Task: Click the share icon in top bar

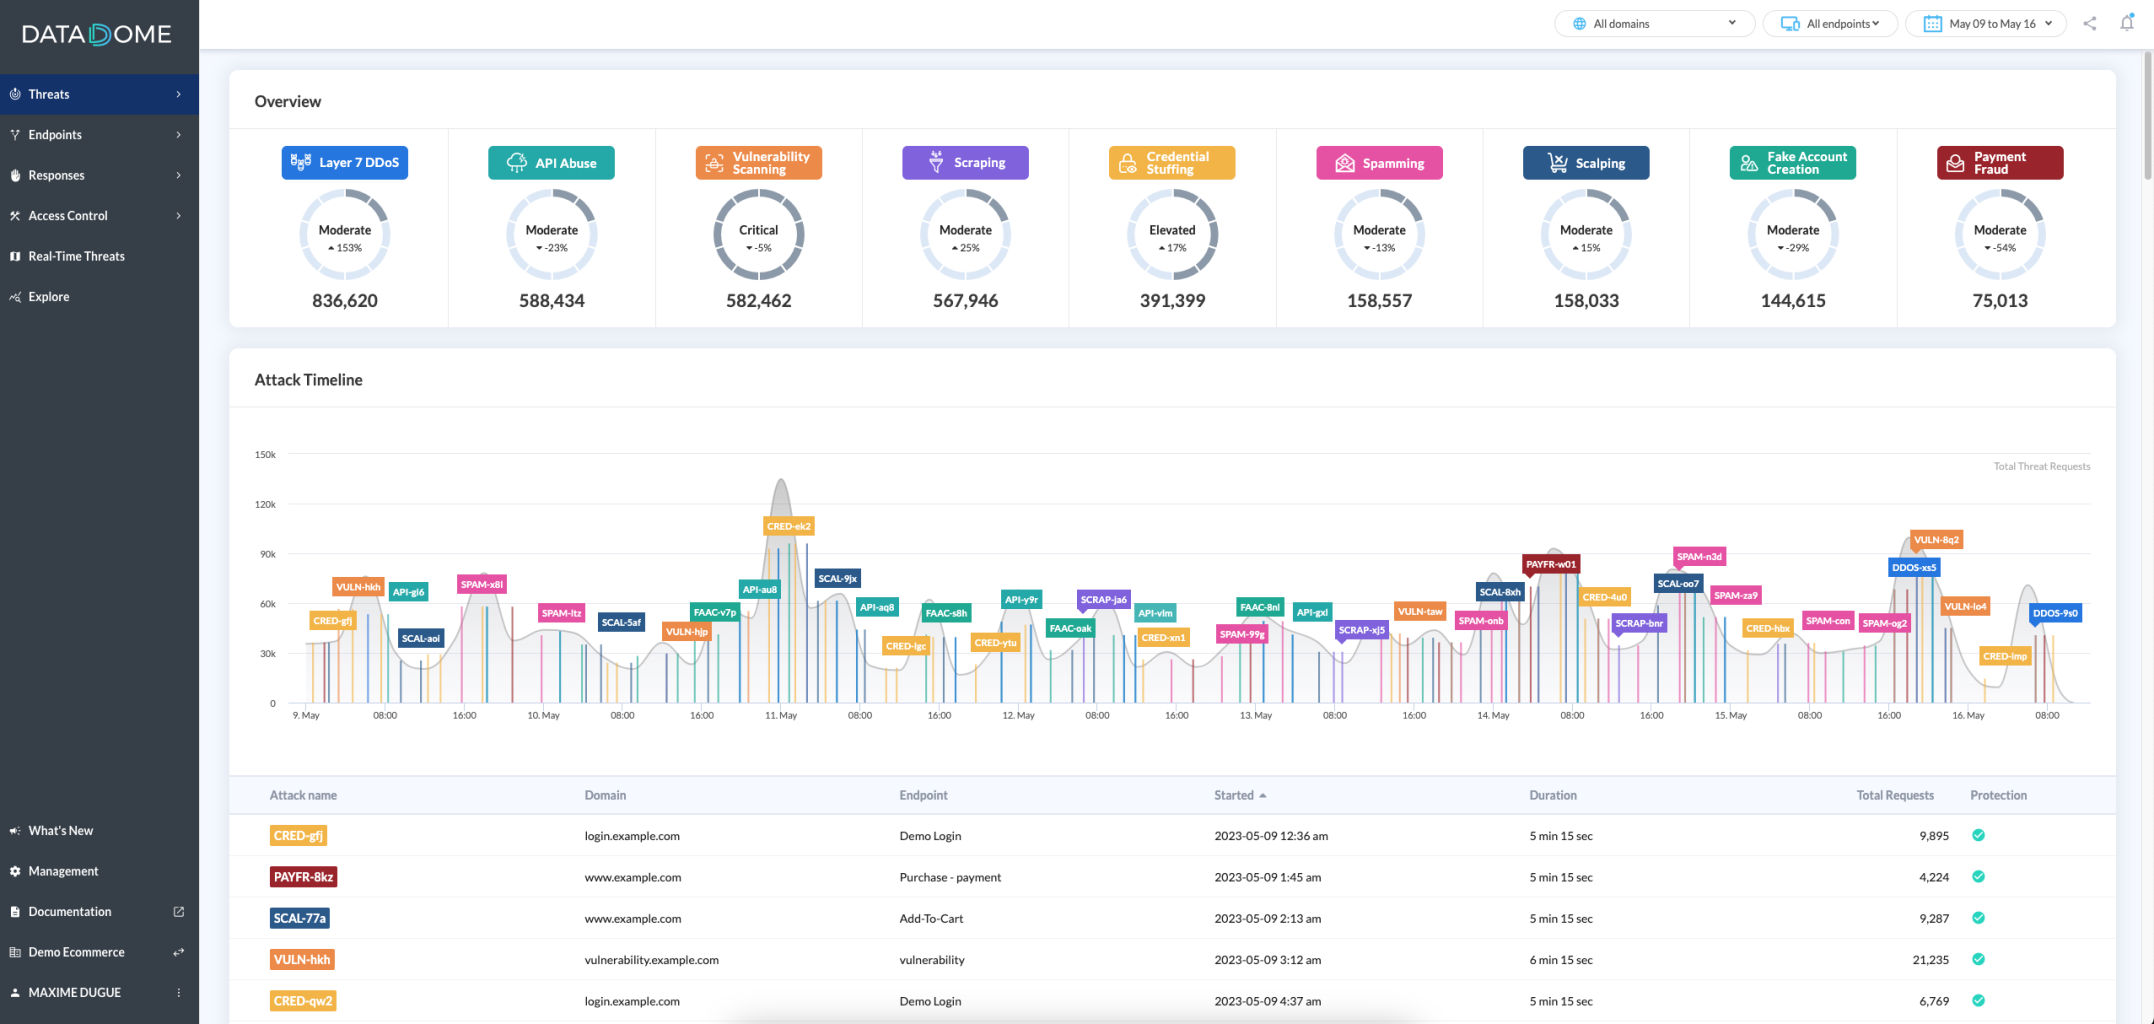Action: [2089, 24]
